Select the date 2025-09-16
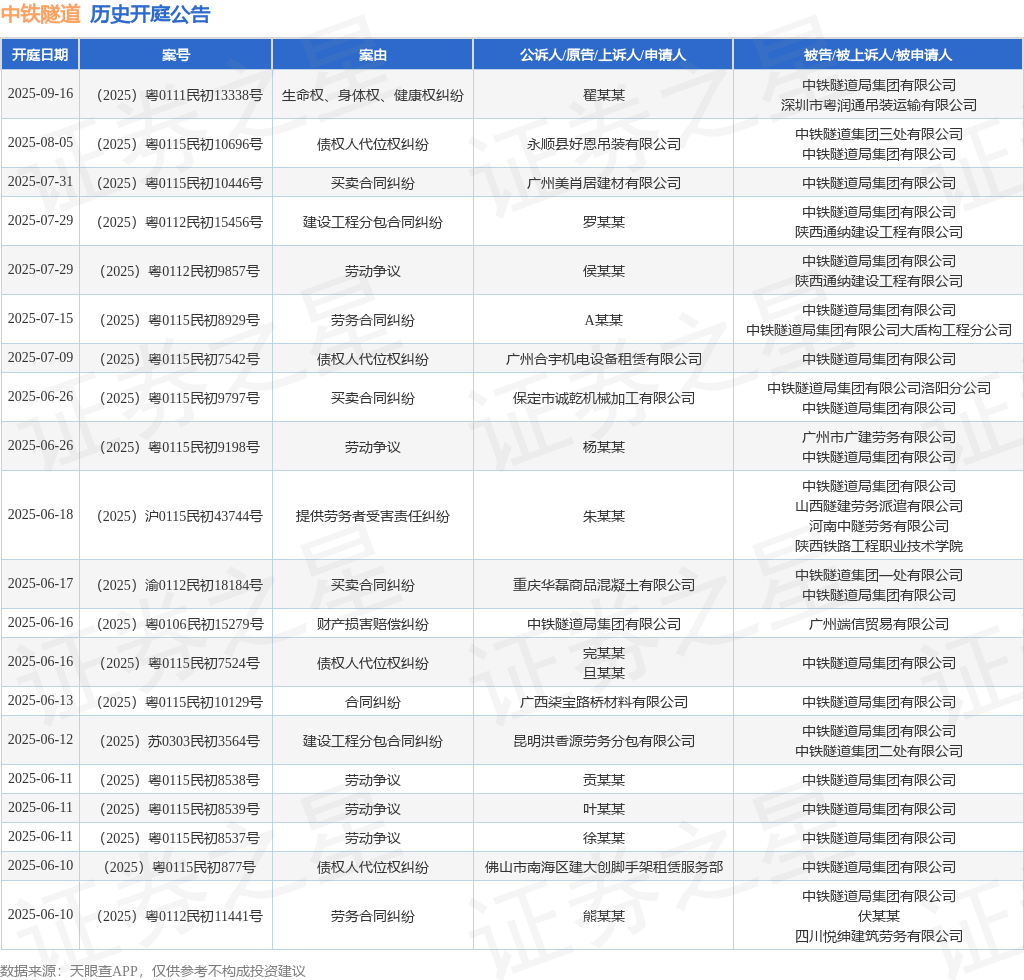 tap(40, 93)
